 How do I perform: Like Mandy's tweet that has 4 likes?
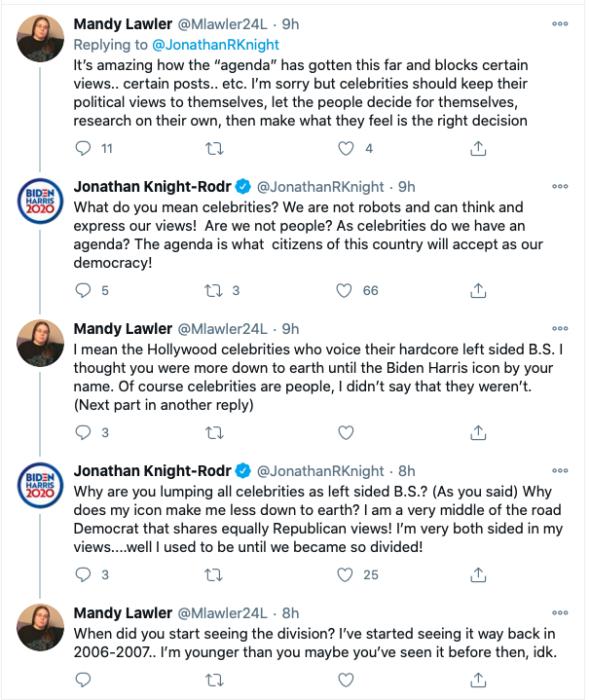[x=346, y=148]
